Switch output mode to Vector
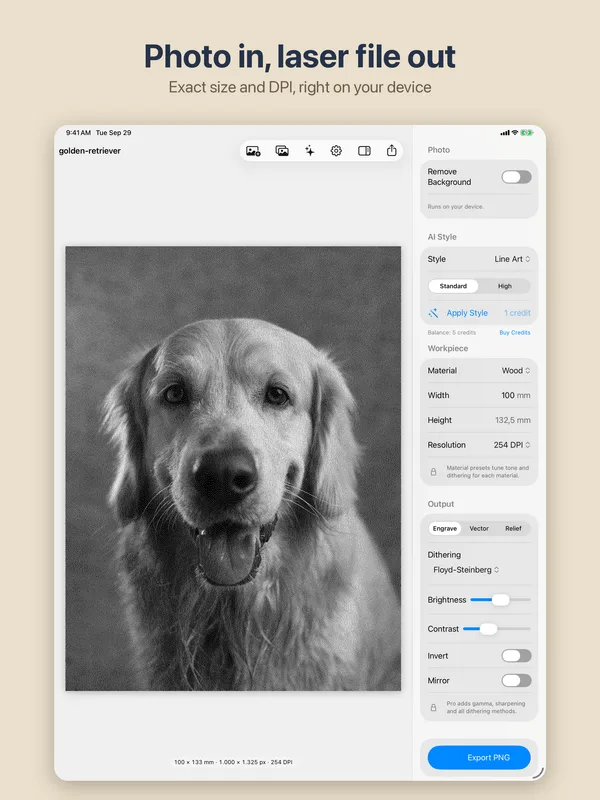 click(x=479, y=529)
